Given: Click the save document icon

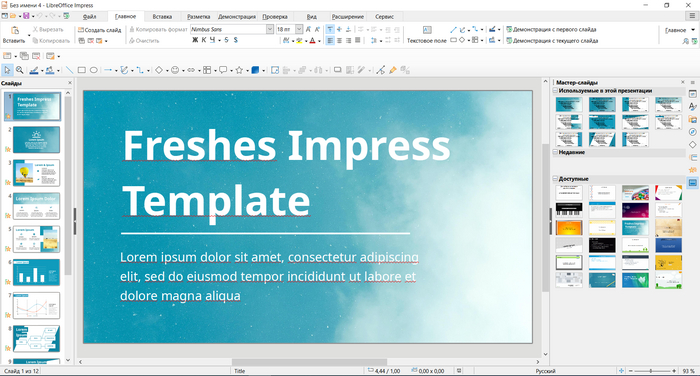Looking at the screenshot, I should pyautogui.click(x=26, y=16).
